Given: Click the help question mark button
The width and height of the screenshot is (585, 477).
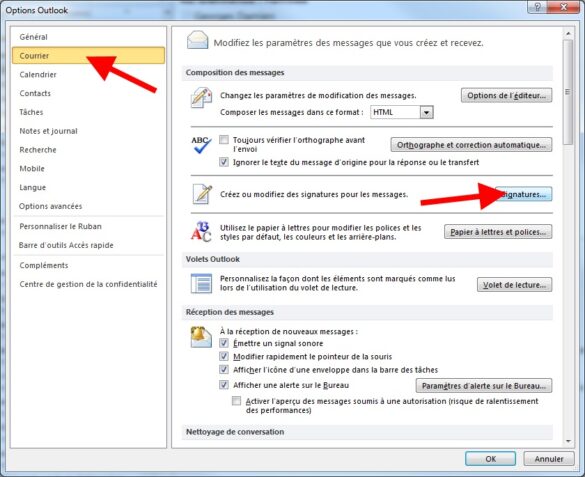Looking at the screenshot, I should 538,7.
